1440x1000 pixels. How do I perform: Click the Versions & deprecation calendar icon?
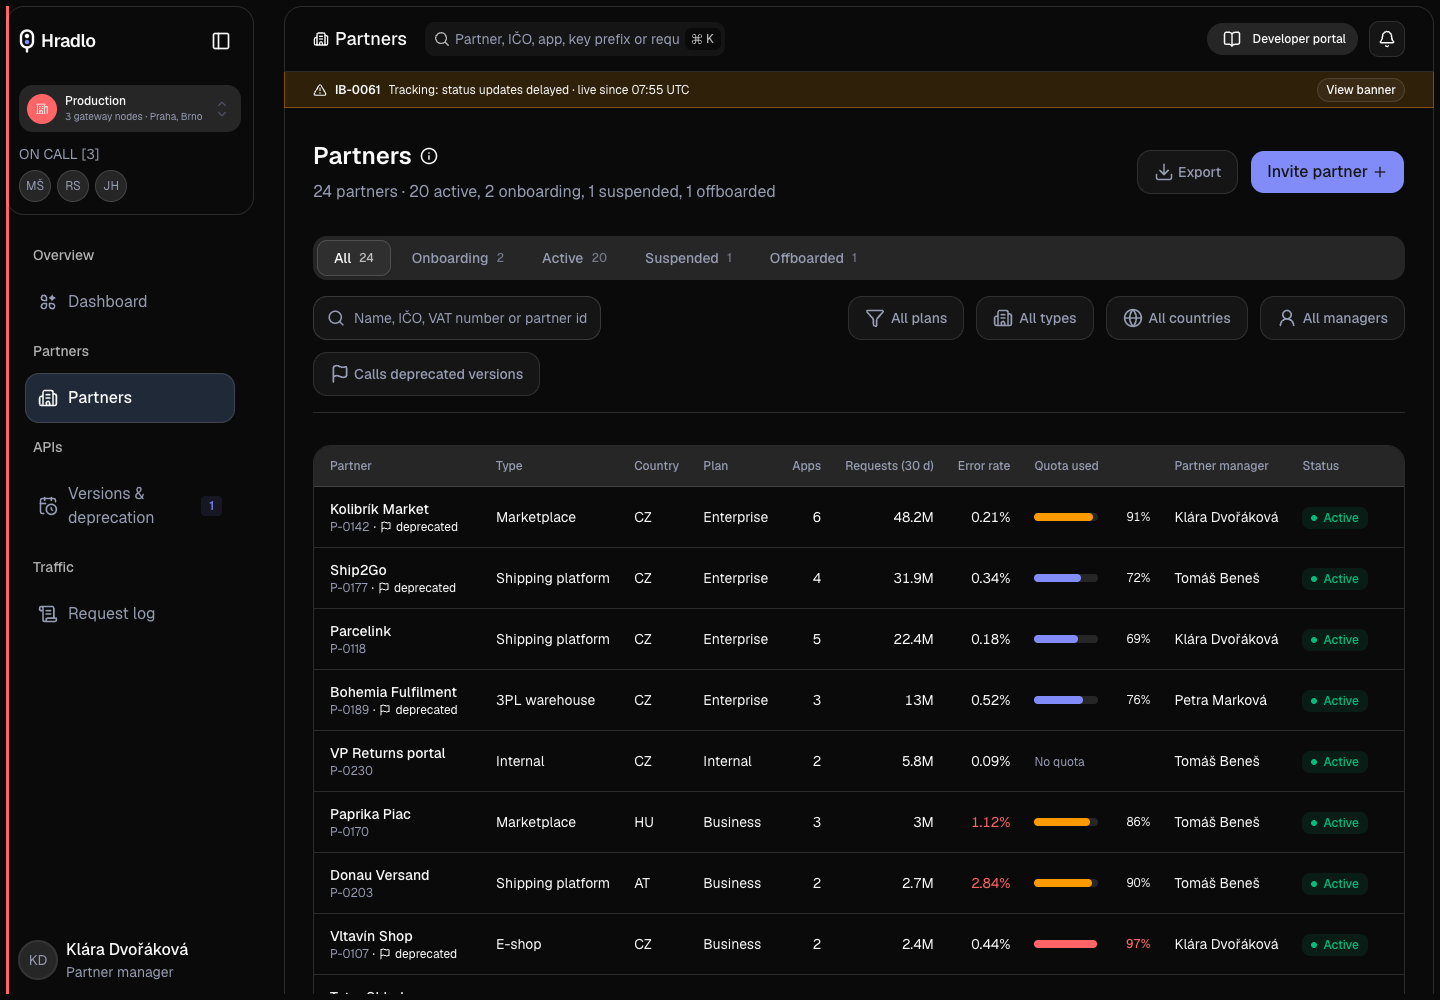click(48, 506)
